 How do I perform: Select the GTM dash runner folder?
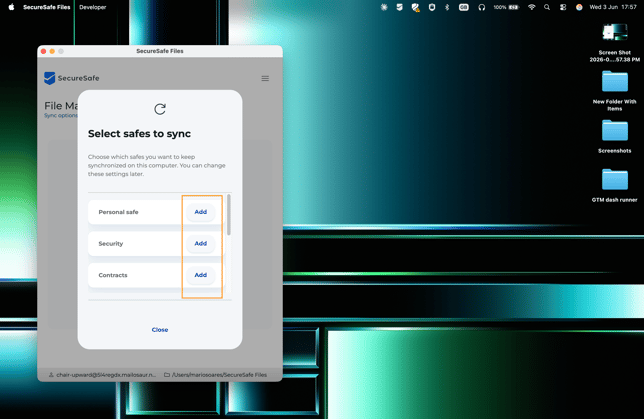[x=615, y=186]
